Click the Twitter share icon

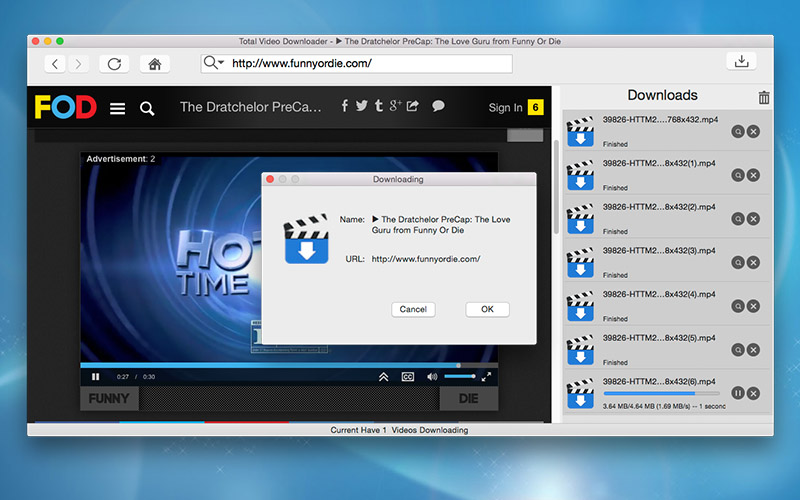pyautogui.click(x=361, y=106)
